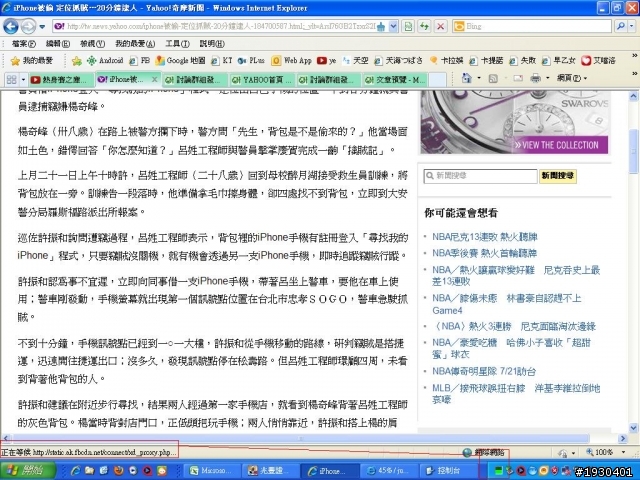Go back with the browser Back arrow
The height and width of the screenshot is (480, 640).
coord(11,27)
